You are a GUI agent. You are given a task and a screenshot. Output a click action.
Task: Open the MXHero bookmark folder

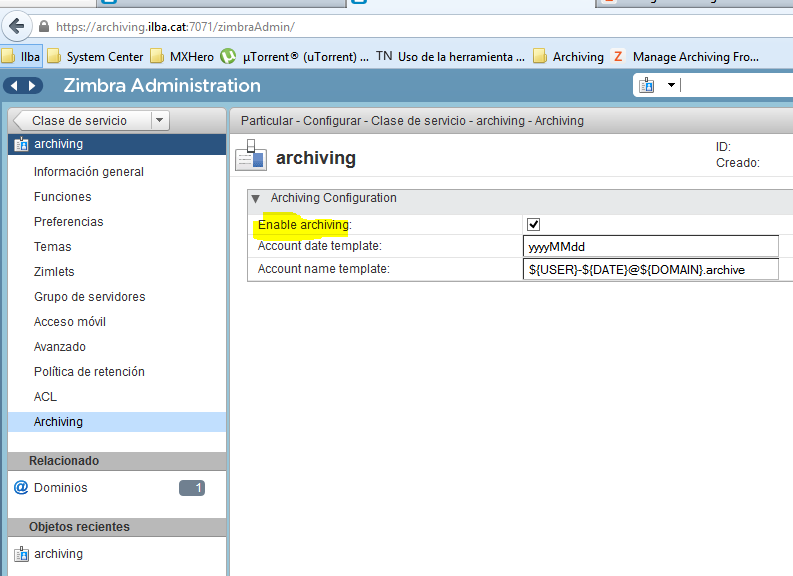182,56
